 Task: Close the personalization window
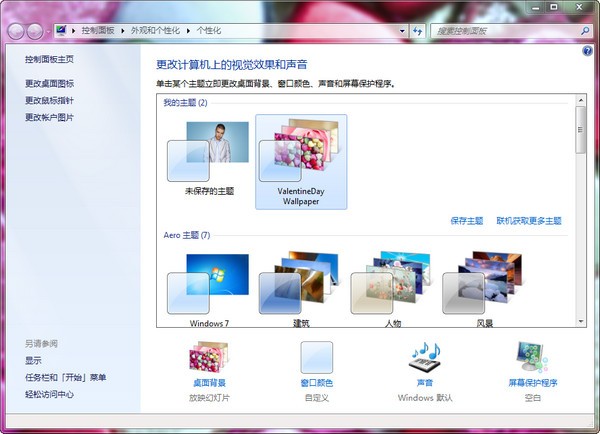579,8
